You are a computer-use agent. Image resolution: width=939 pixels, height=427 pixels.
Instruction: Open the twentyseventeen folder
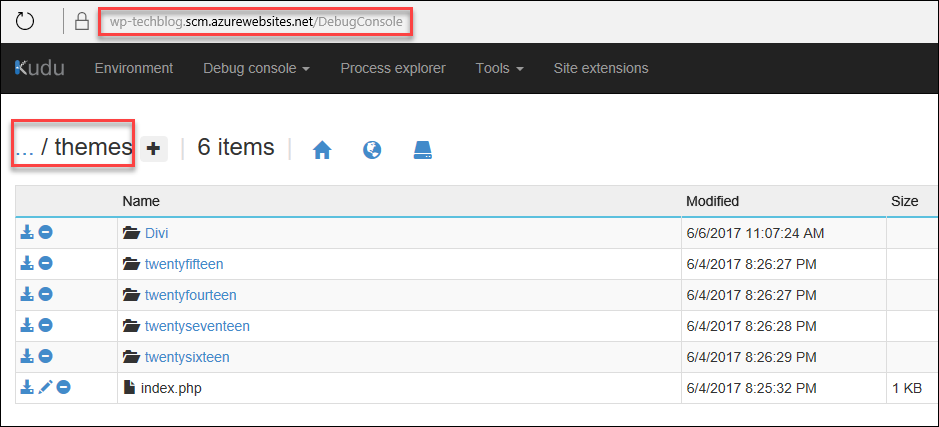197,326
